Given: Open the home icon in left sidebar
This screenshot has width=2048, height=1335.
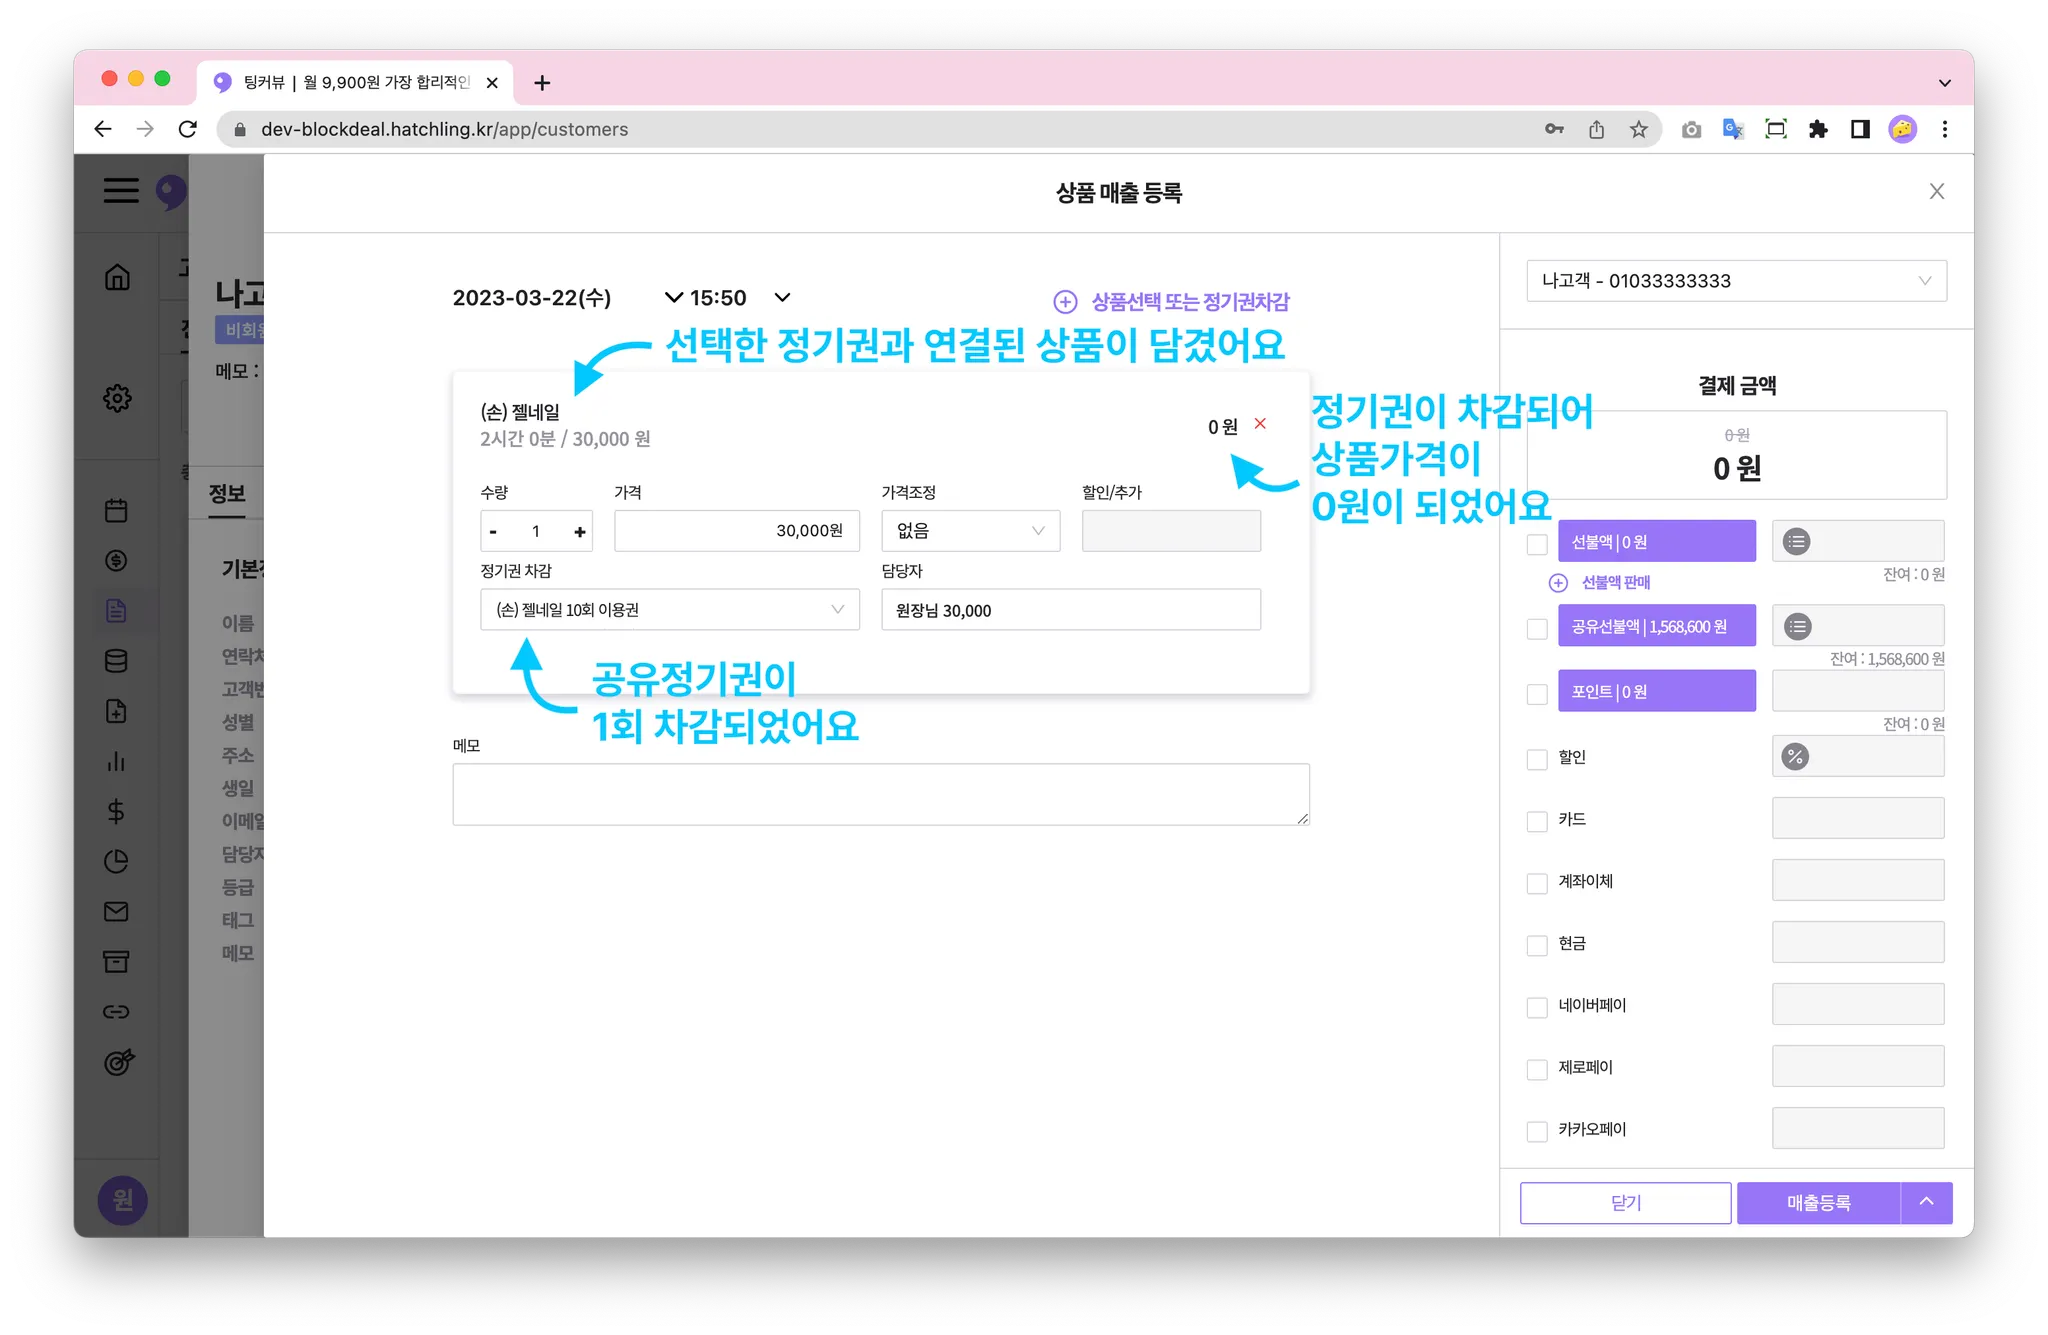Looking at the screenshot, I should (117, 277).
